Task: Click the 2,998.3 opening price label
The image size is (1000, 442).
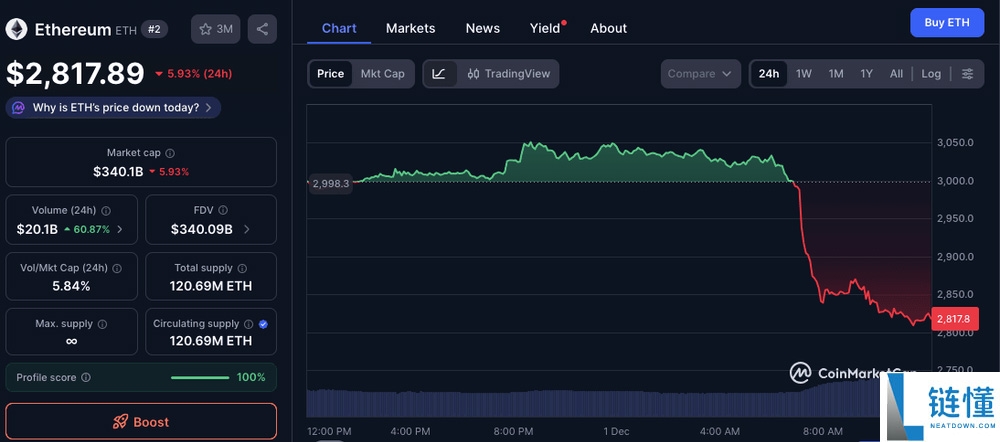Action: (x=329, y=184)
